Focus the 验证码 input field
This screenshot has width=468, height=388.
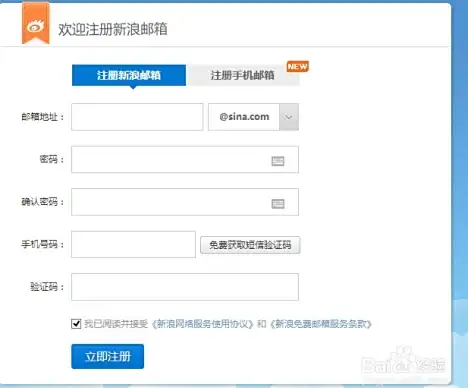pyautogui.click(x=185, y=287)
